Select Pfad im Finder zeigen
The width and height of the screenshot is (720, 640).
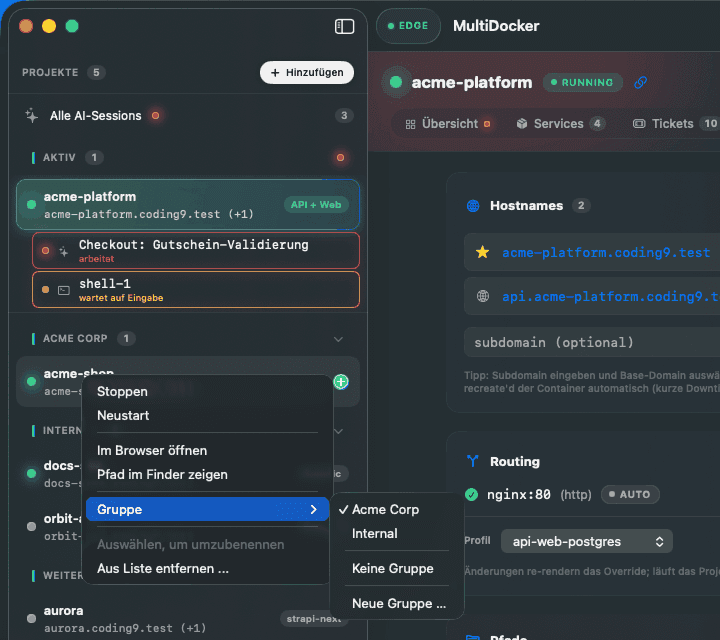coord(162,474)
